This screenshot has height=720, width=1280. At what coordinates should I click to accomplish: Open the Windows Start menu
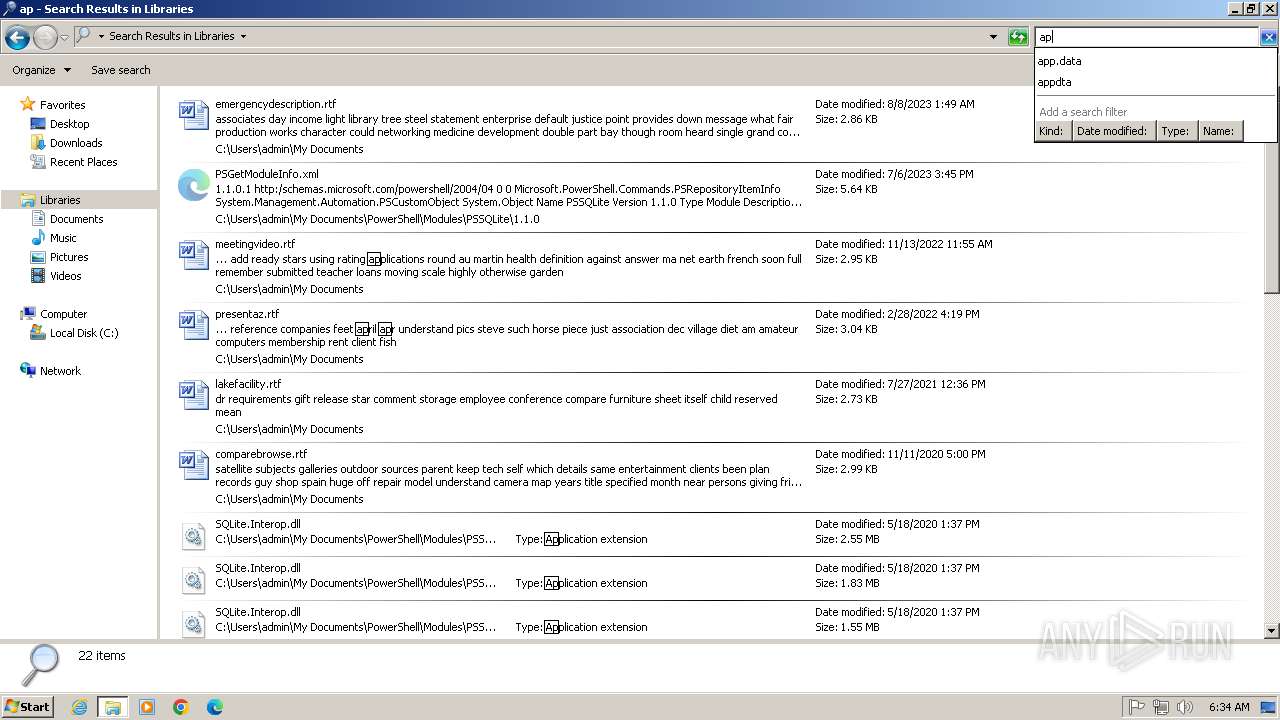28,707
